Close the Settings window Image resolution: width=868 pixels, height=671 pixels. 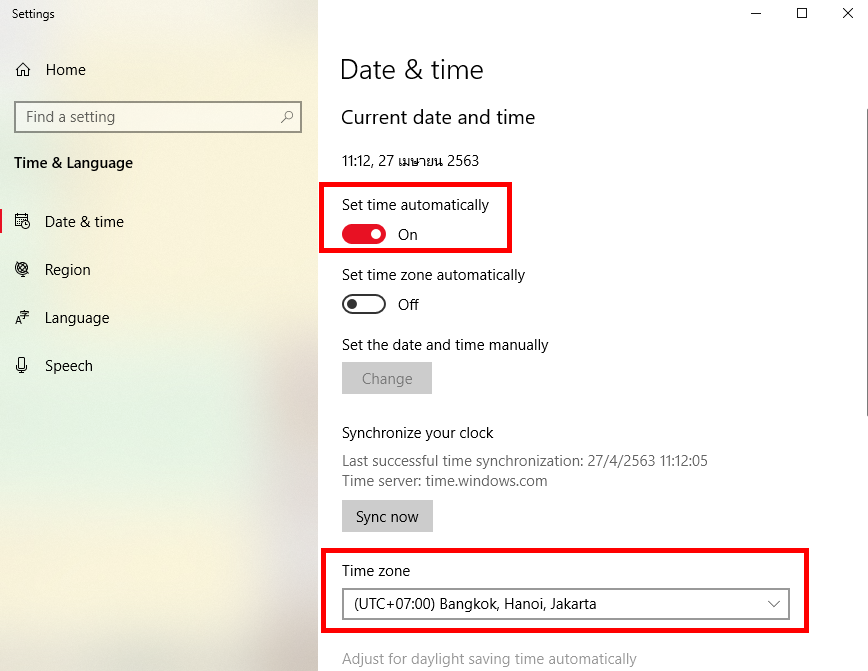click(x=848, y=13)
